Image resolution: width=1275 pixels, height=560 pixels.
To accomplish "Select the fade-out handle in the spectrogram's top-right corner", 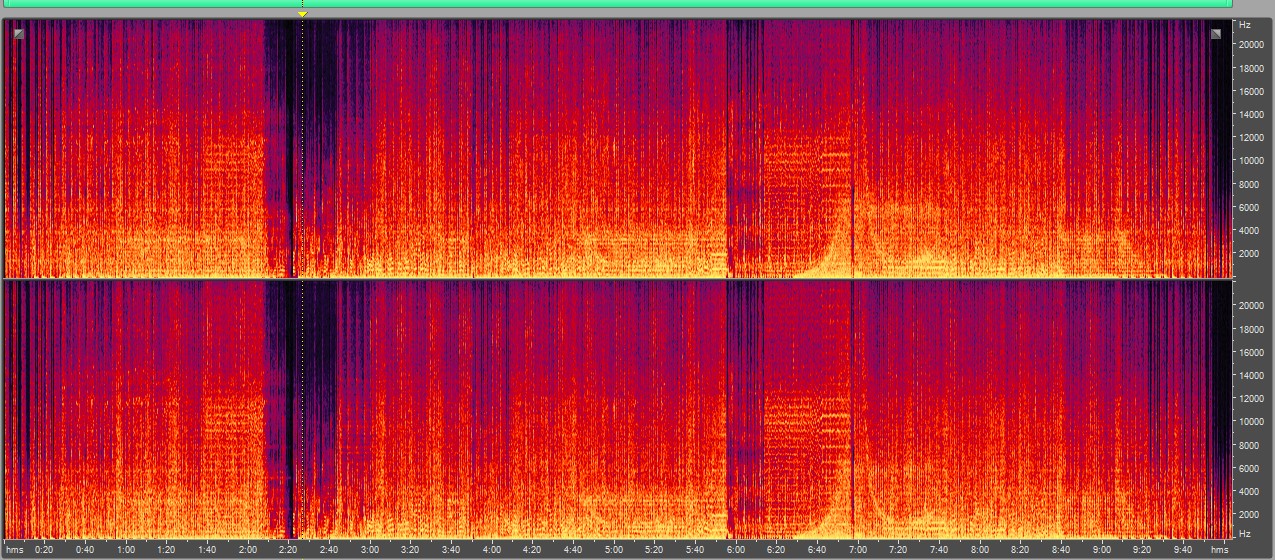I will pyautogui.click(x=1215, y=34).
